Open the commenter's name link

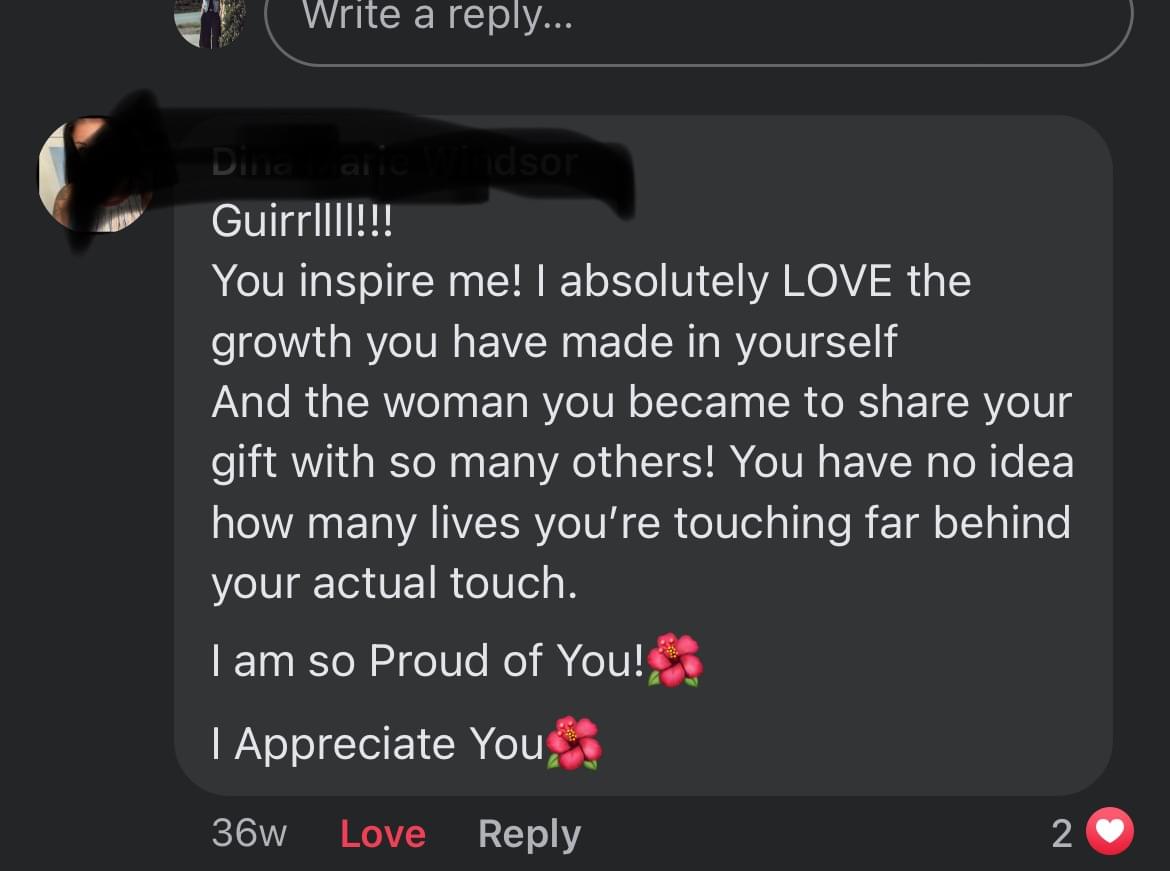pos(395,163)
